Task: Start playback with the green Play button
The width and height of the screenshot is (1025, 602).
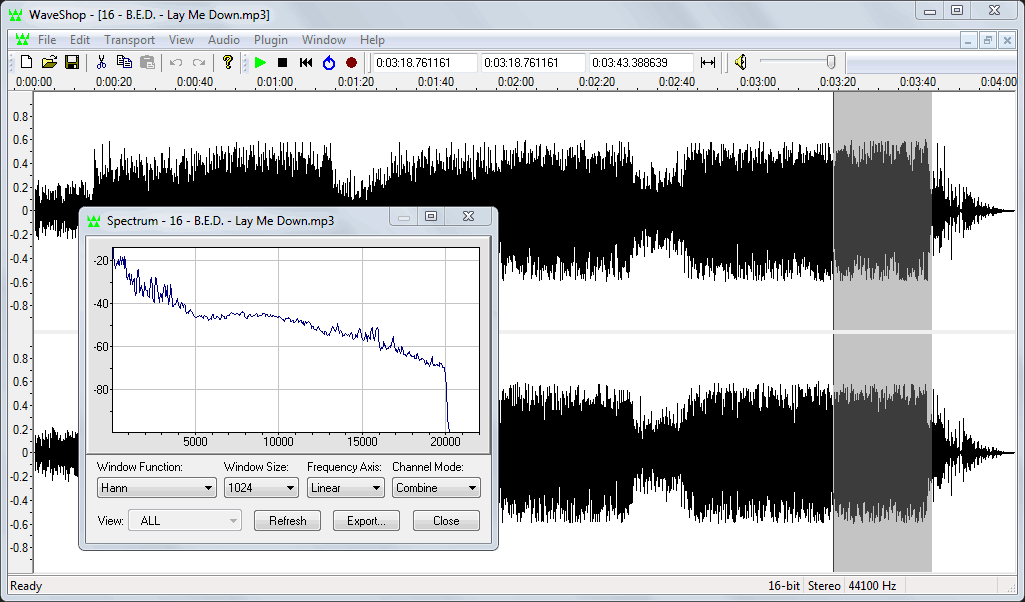Action: [260, 62]
